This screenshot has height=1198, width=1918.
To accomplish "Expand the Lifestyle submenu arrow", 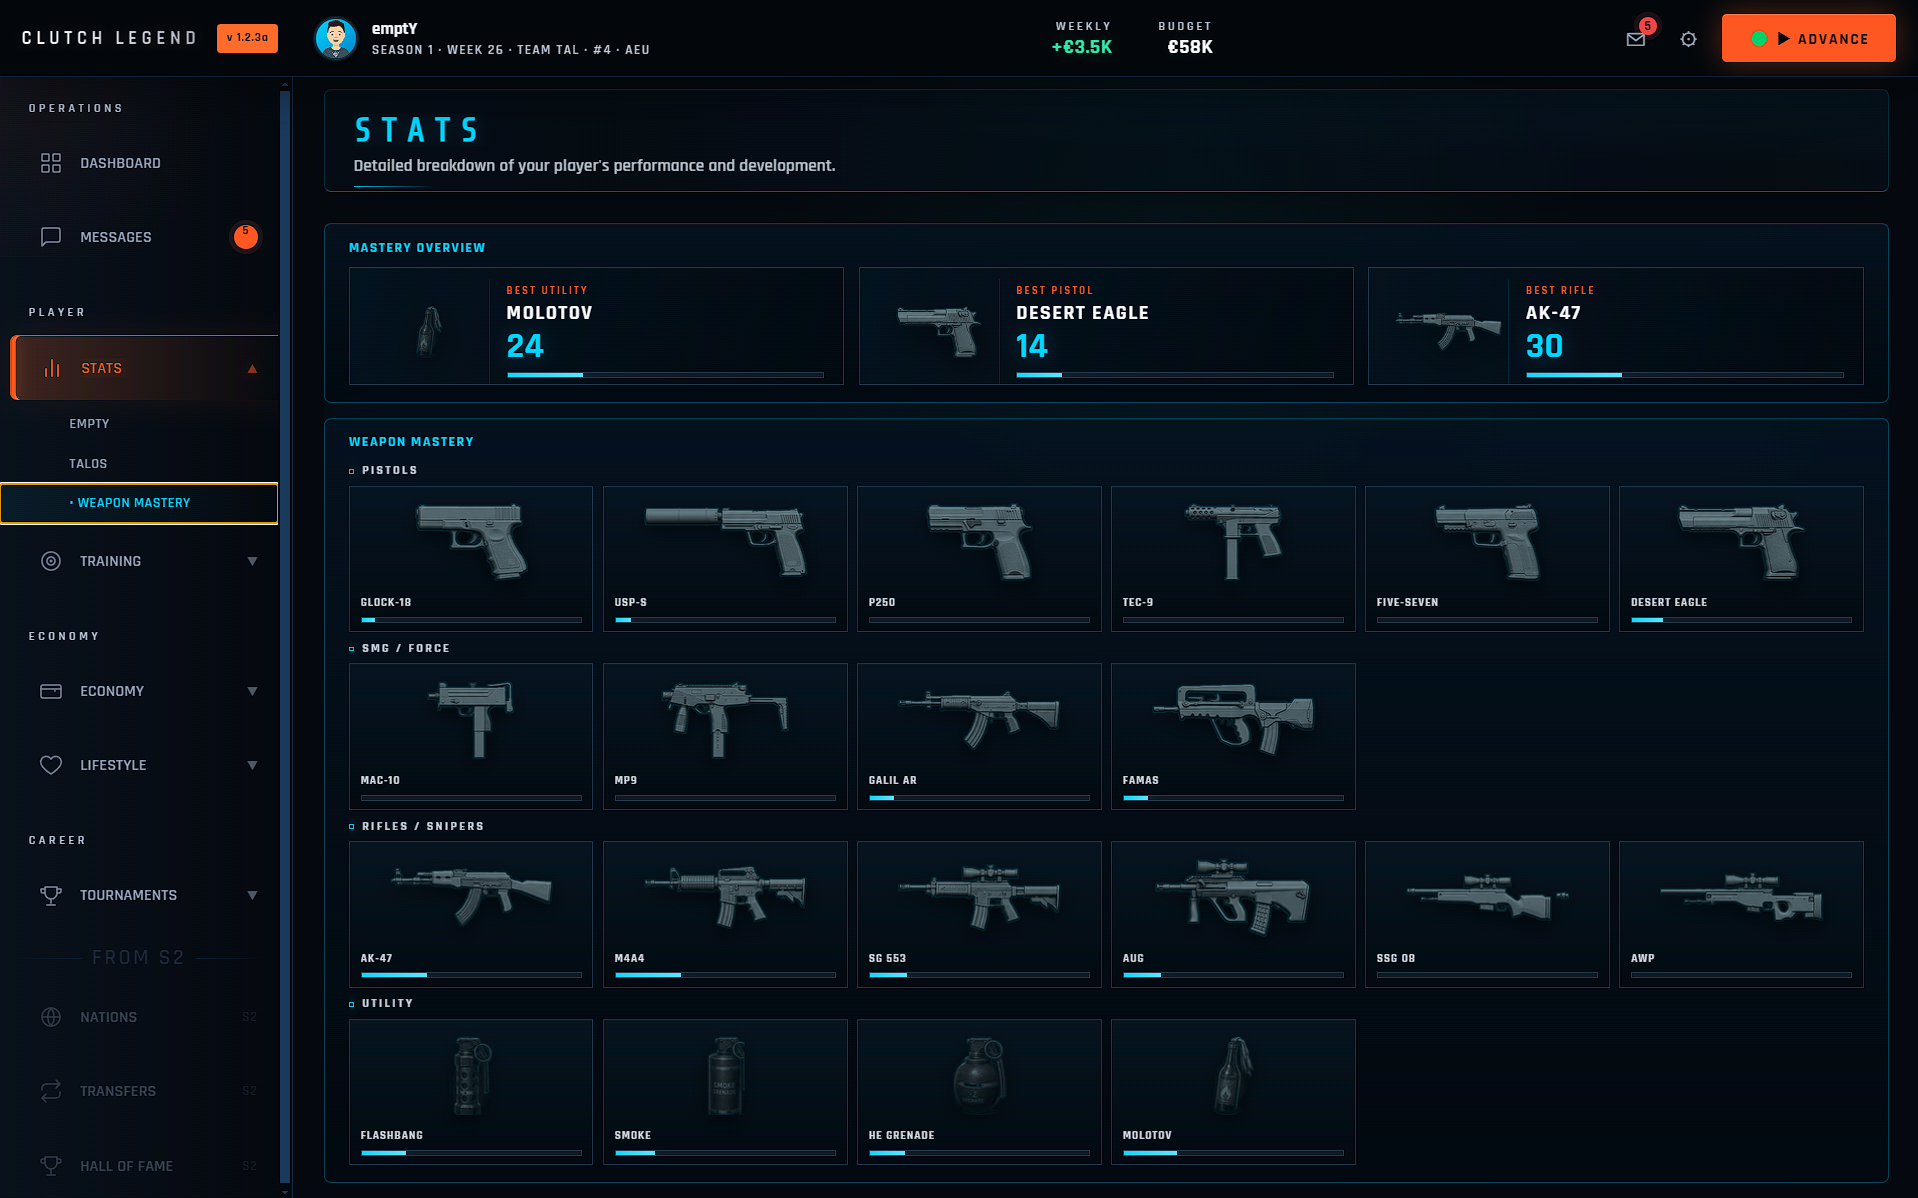I will [252, 765].
